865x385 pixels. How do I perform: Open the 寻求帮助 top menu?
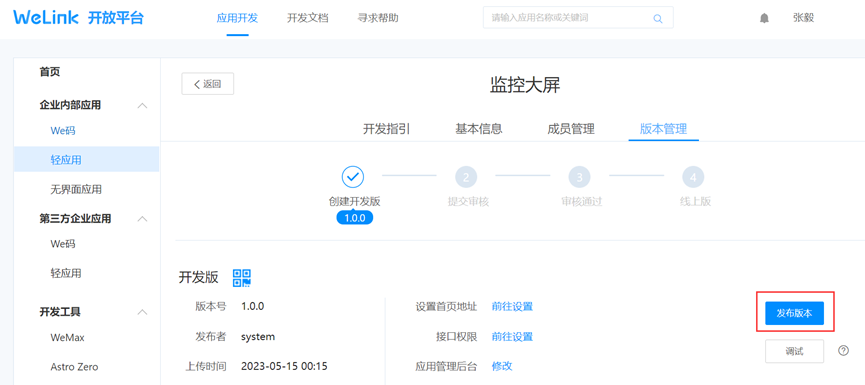click(x=378, y=18)
